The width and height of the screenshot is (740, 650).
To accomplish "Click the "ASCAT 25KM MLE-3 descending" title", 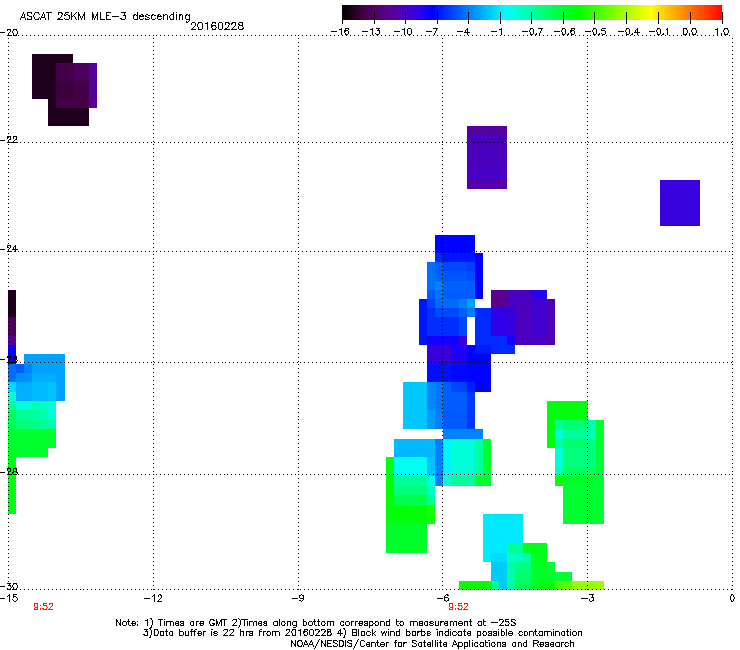I will pyautogui.click(x=105, y=17).
